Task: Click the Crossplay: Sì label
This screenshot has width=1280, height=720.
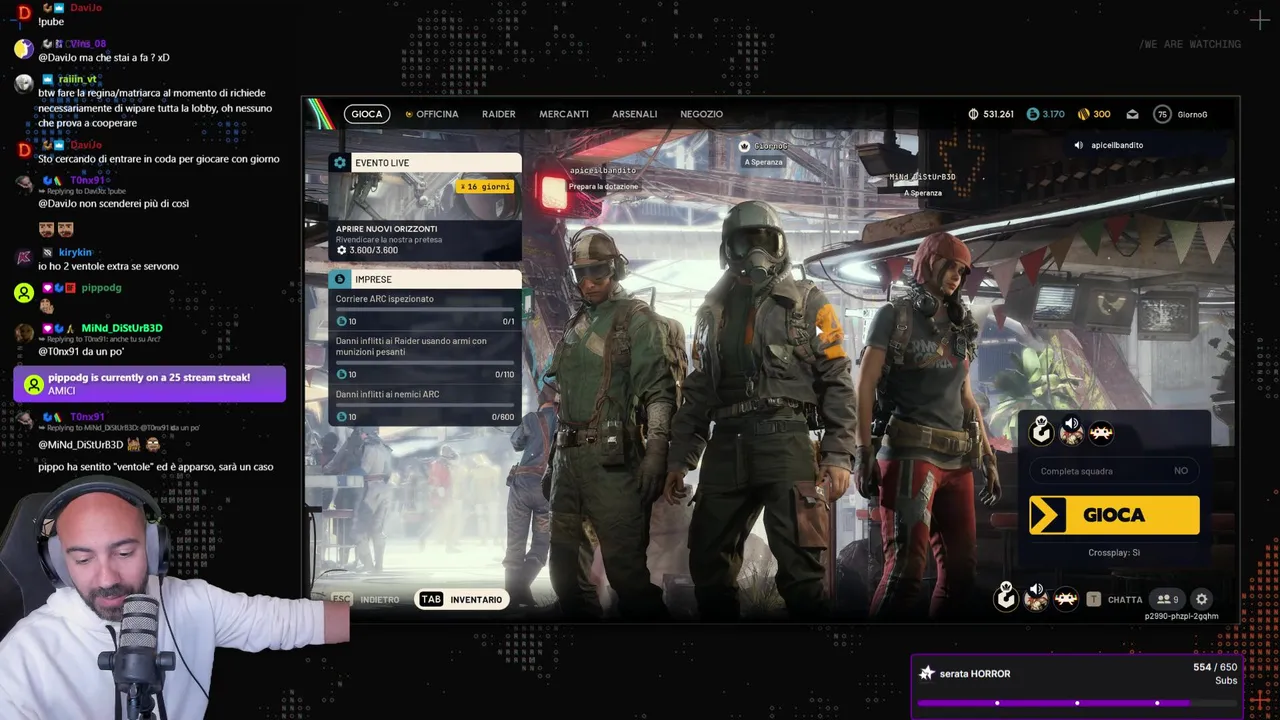Action: tap(1114, 552)
